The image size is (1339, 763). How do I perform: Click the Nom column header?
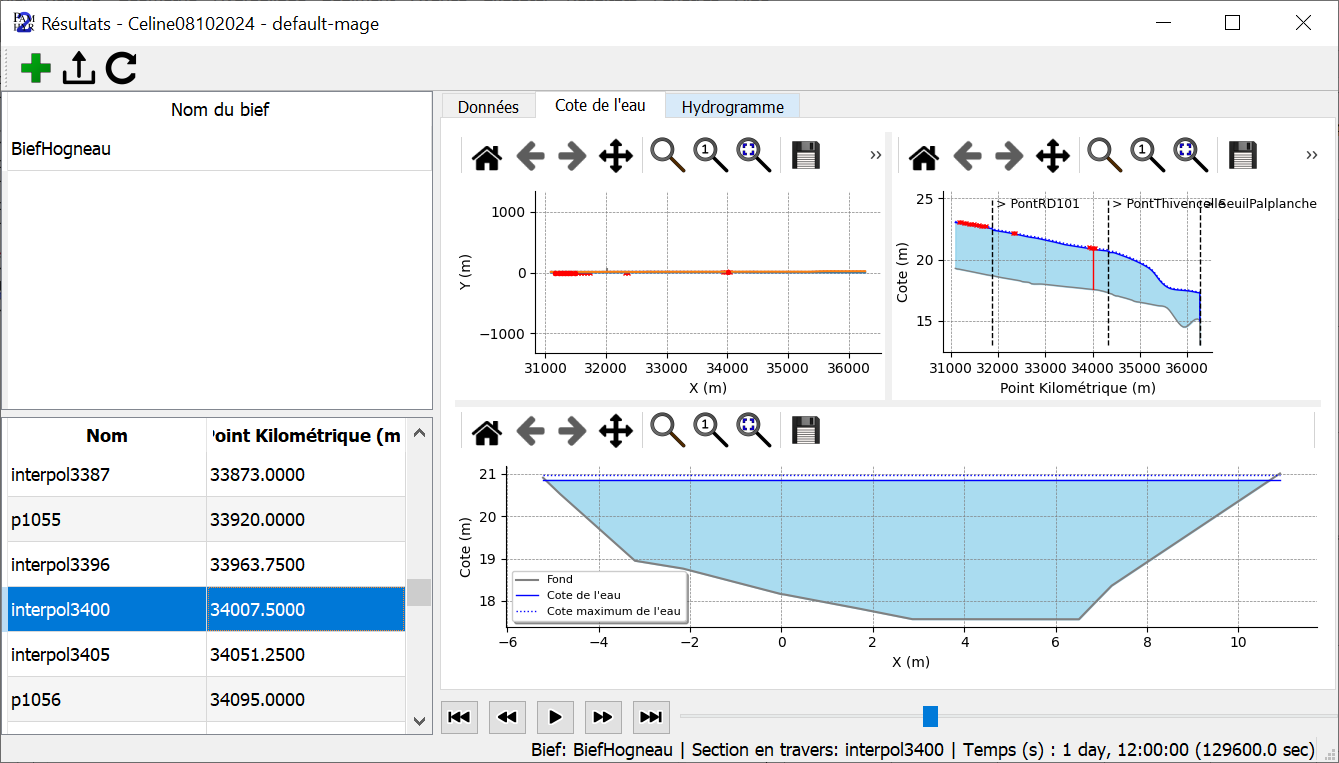pos(107,435)
